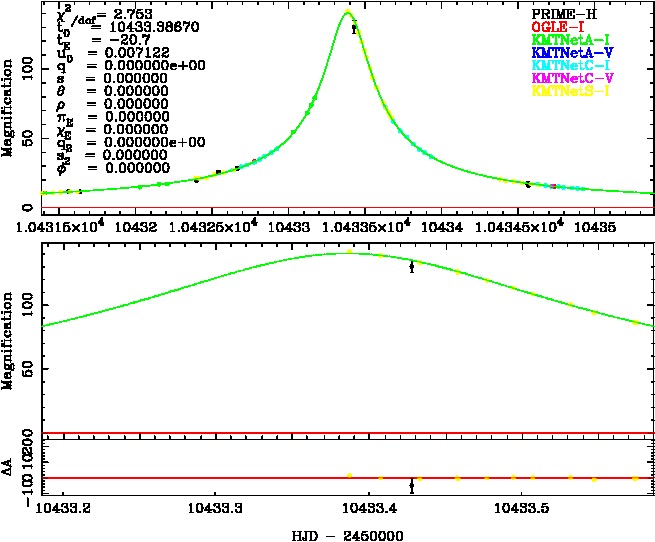Click the black error-bar point in zoomed light curve
The image size is (655, 542).
pyautogui.click(x=412, y=266)
